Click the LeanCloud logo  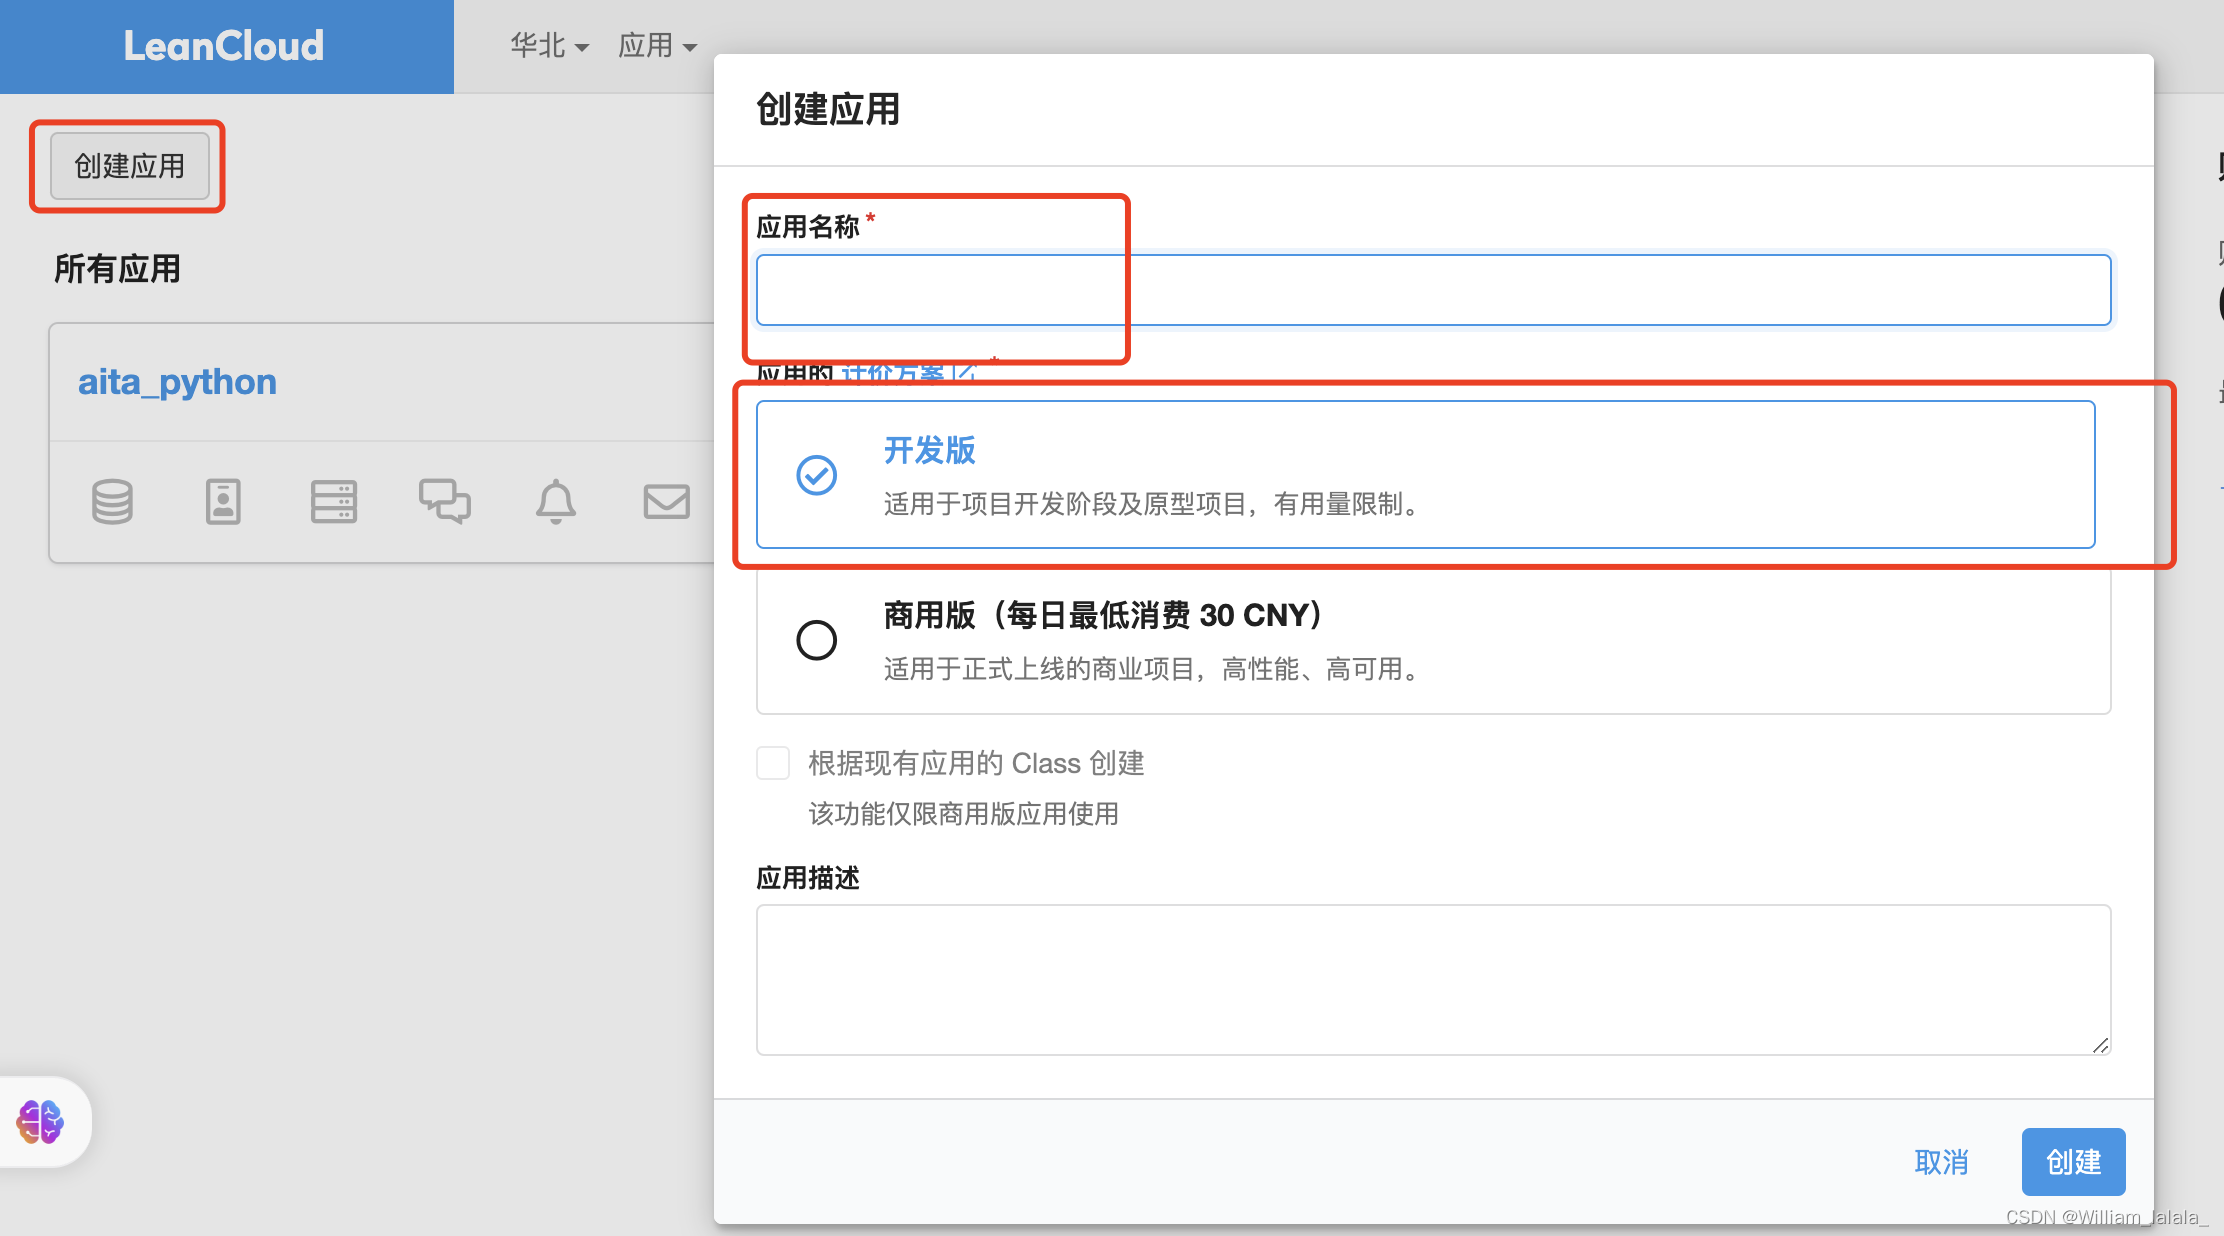click(x=224, y=46)
